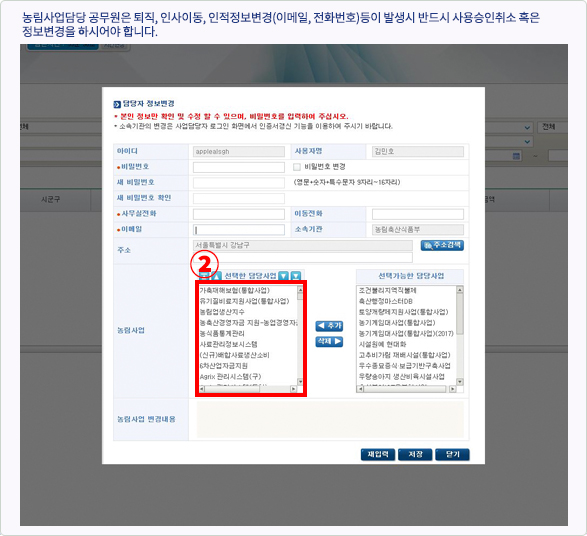Expand the lower dropdown chevron in the background page

[527, 142]
